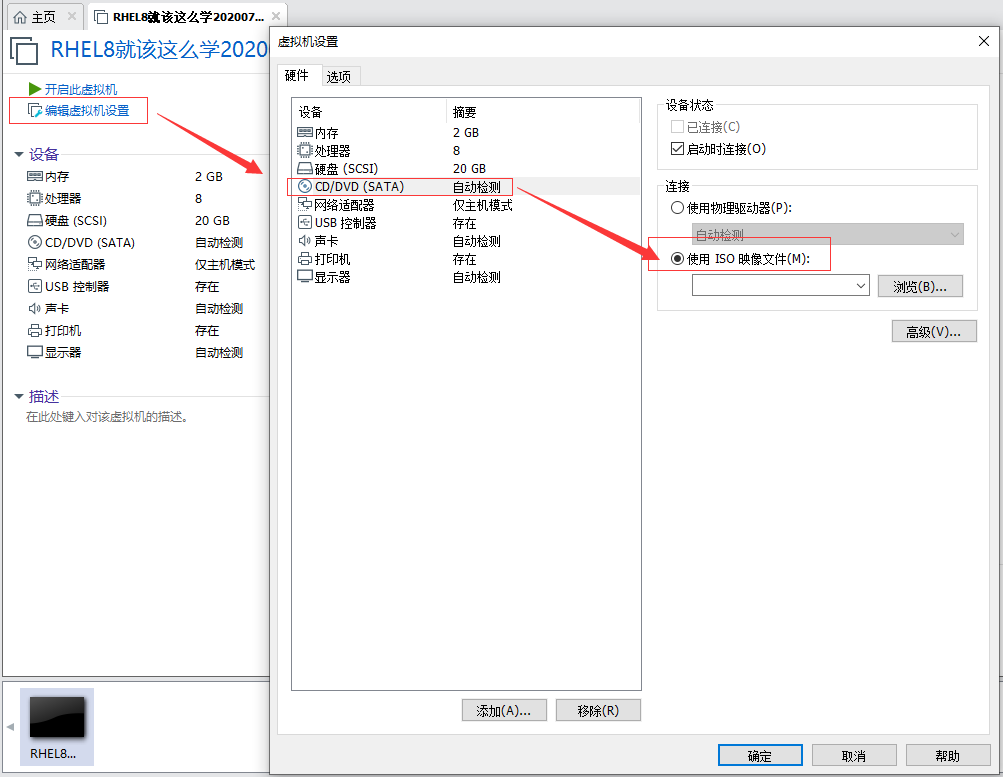Click the printer icon in main window list

coord(35,331)
